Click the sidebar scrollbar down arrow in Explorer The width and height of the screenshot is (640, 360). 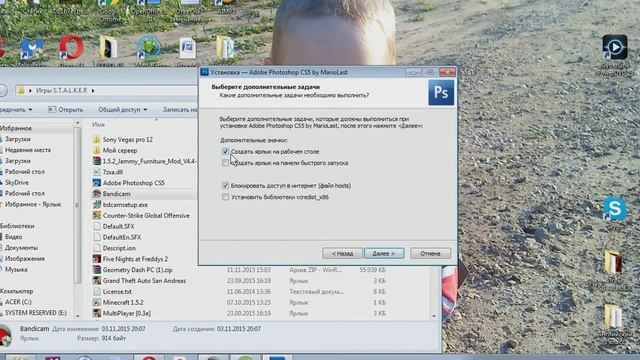pyautogui.click(x=77, y=316)
